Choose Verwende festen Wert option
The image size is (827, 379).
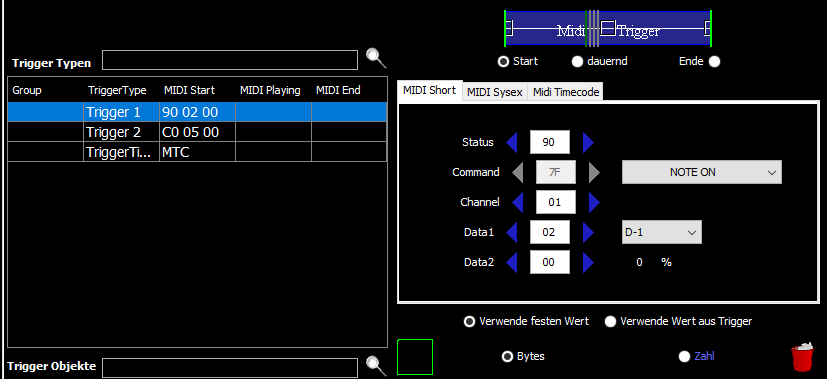(x=469, y=322)
